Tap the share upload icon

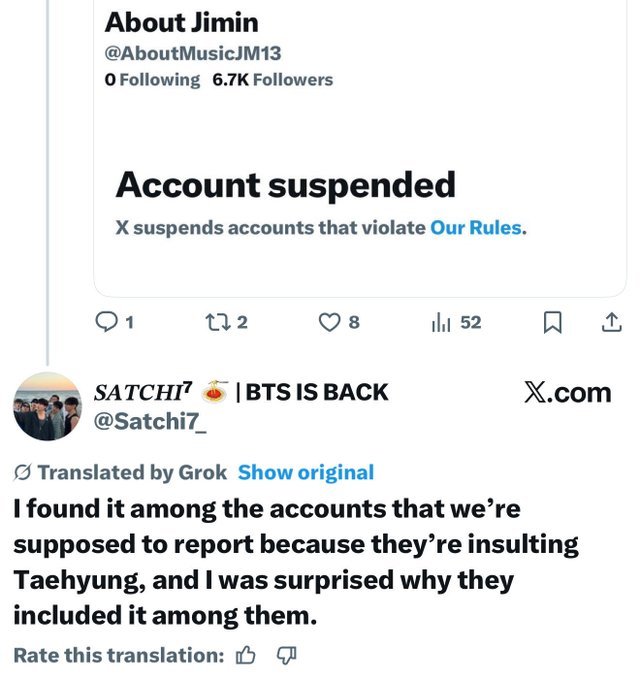click(x=611, y=322)
